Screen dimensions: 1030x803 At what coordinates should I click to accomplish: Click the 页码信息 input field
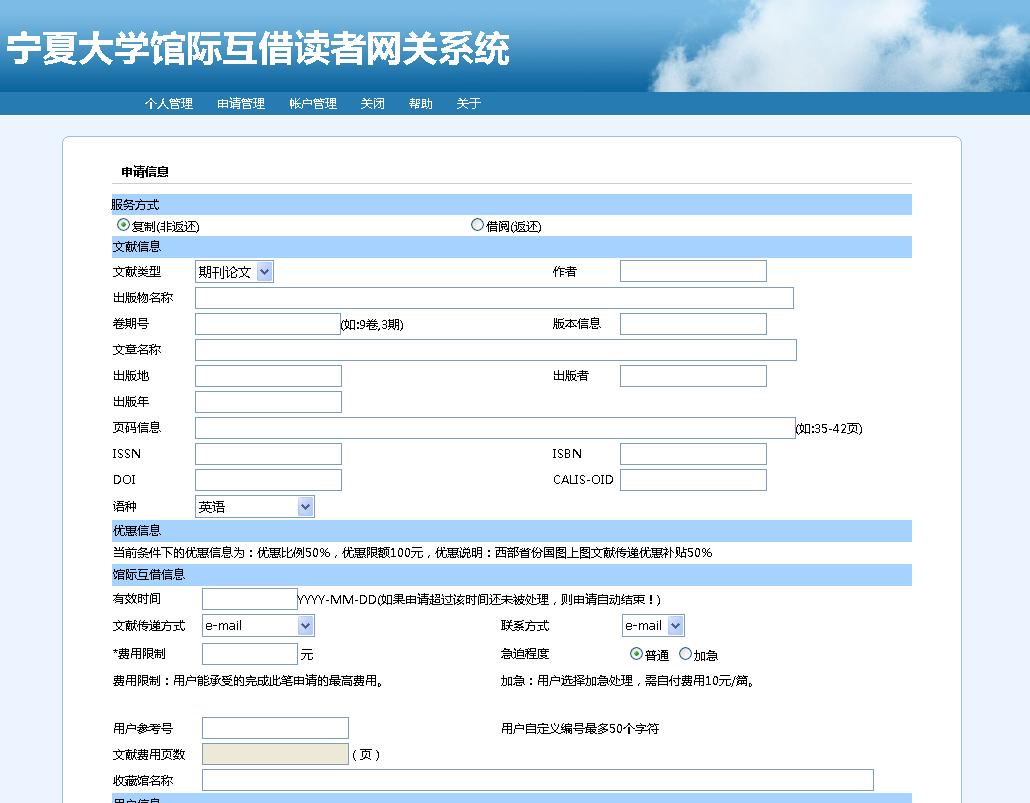[x=495, y=428]
